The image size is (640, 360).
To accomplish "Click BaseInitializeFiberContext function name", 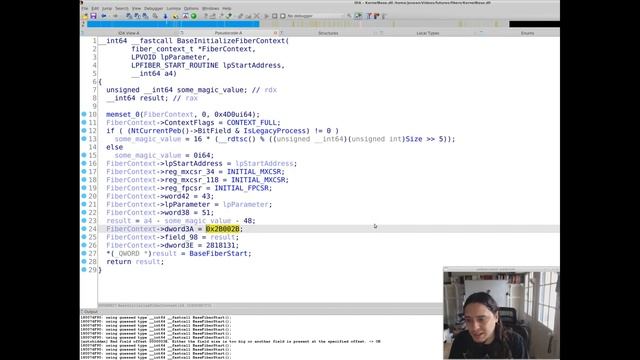I will [x=231, y=41].
